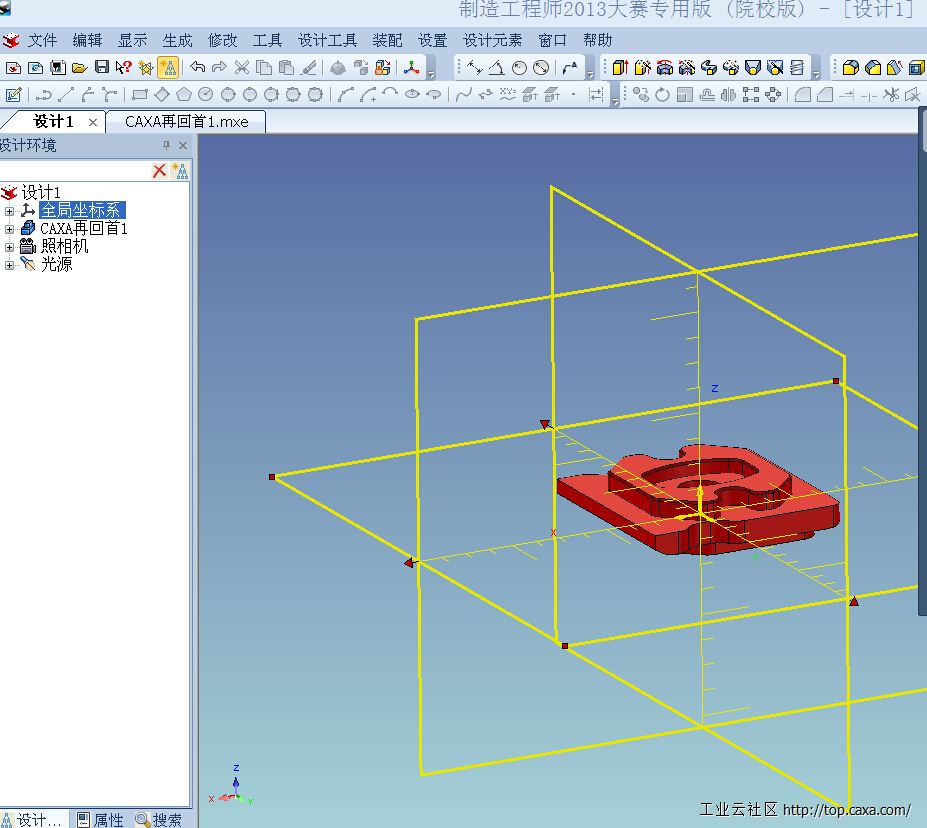
Task: Open the 设计工具 menu
Action: (x=327, y=40)
